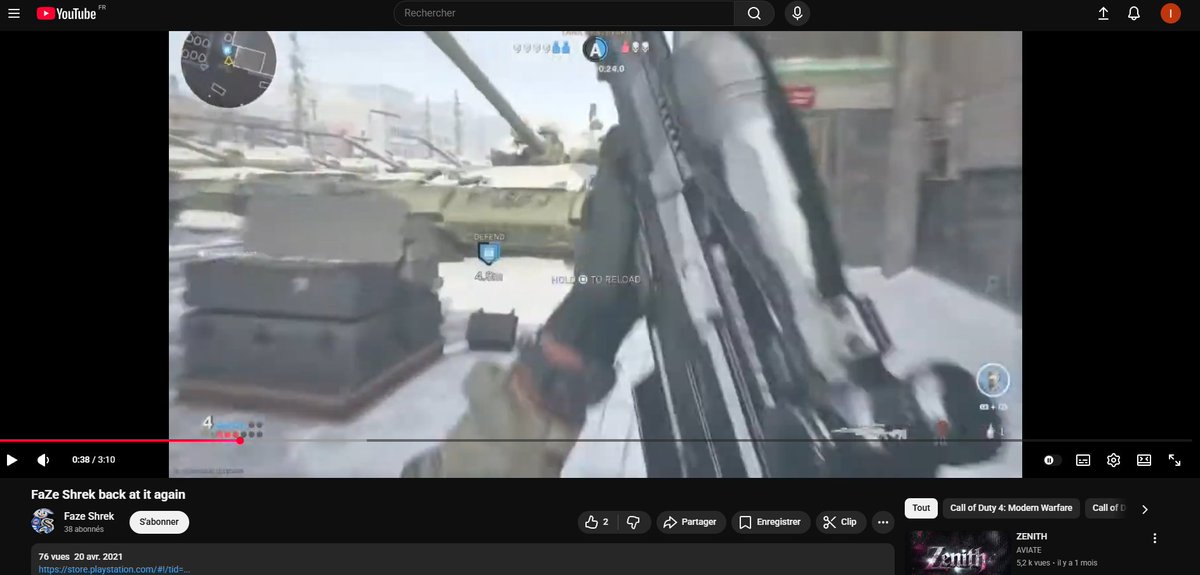Screen dimensions: 1200x575
Task: Mute the video volume
Action: point(43,460)
